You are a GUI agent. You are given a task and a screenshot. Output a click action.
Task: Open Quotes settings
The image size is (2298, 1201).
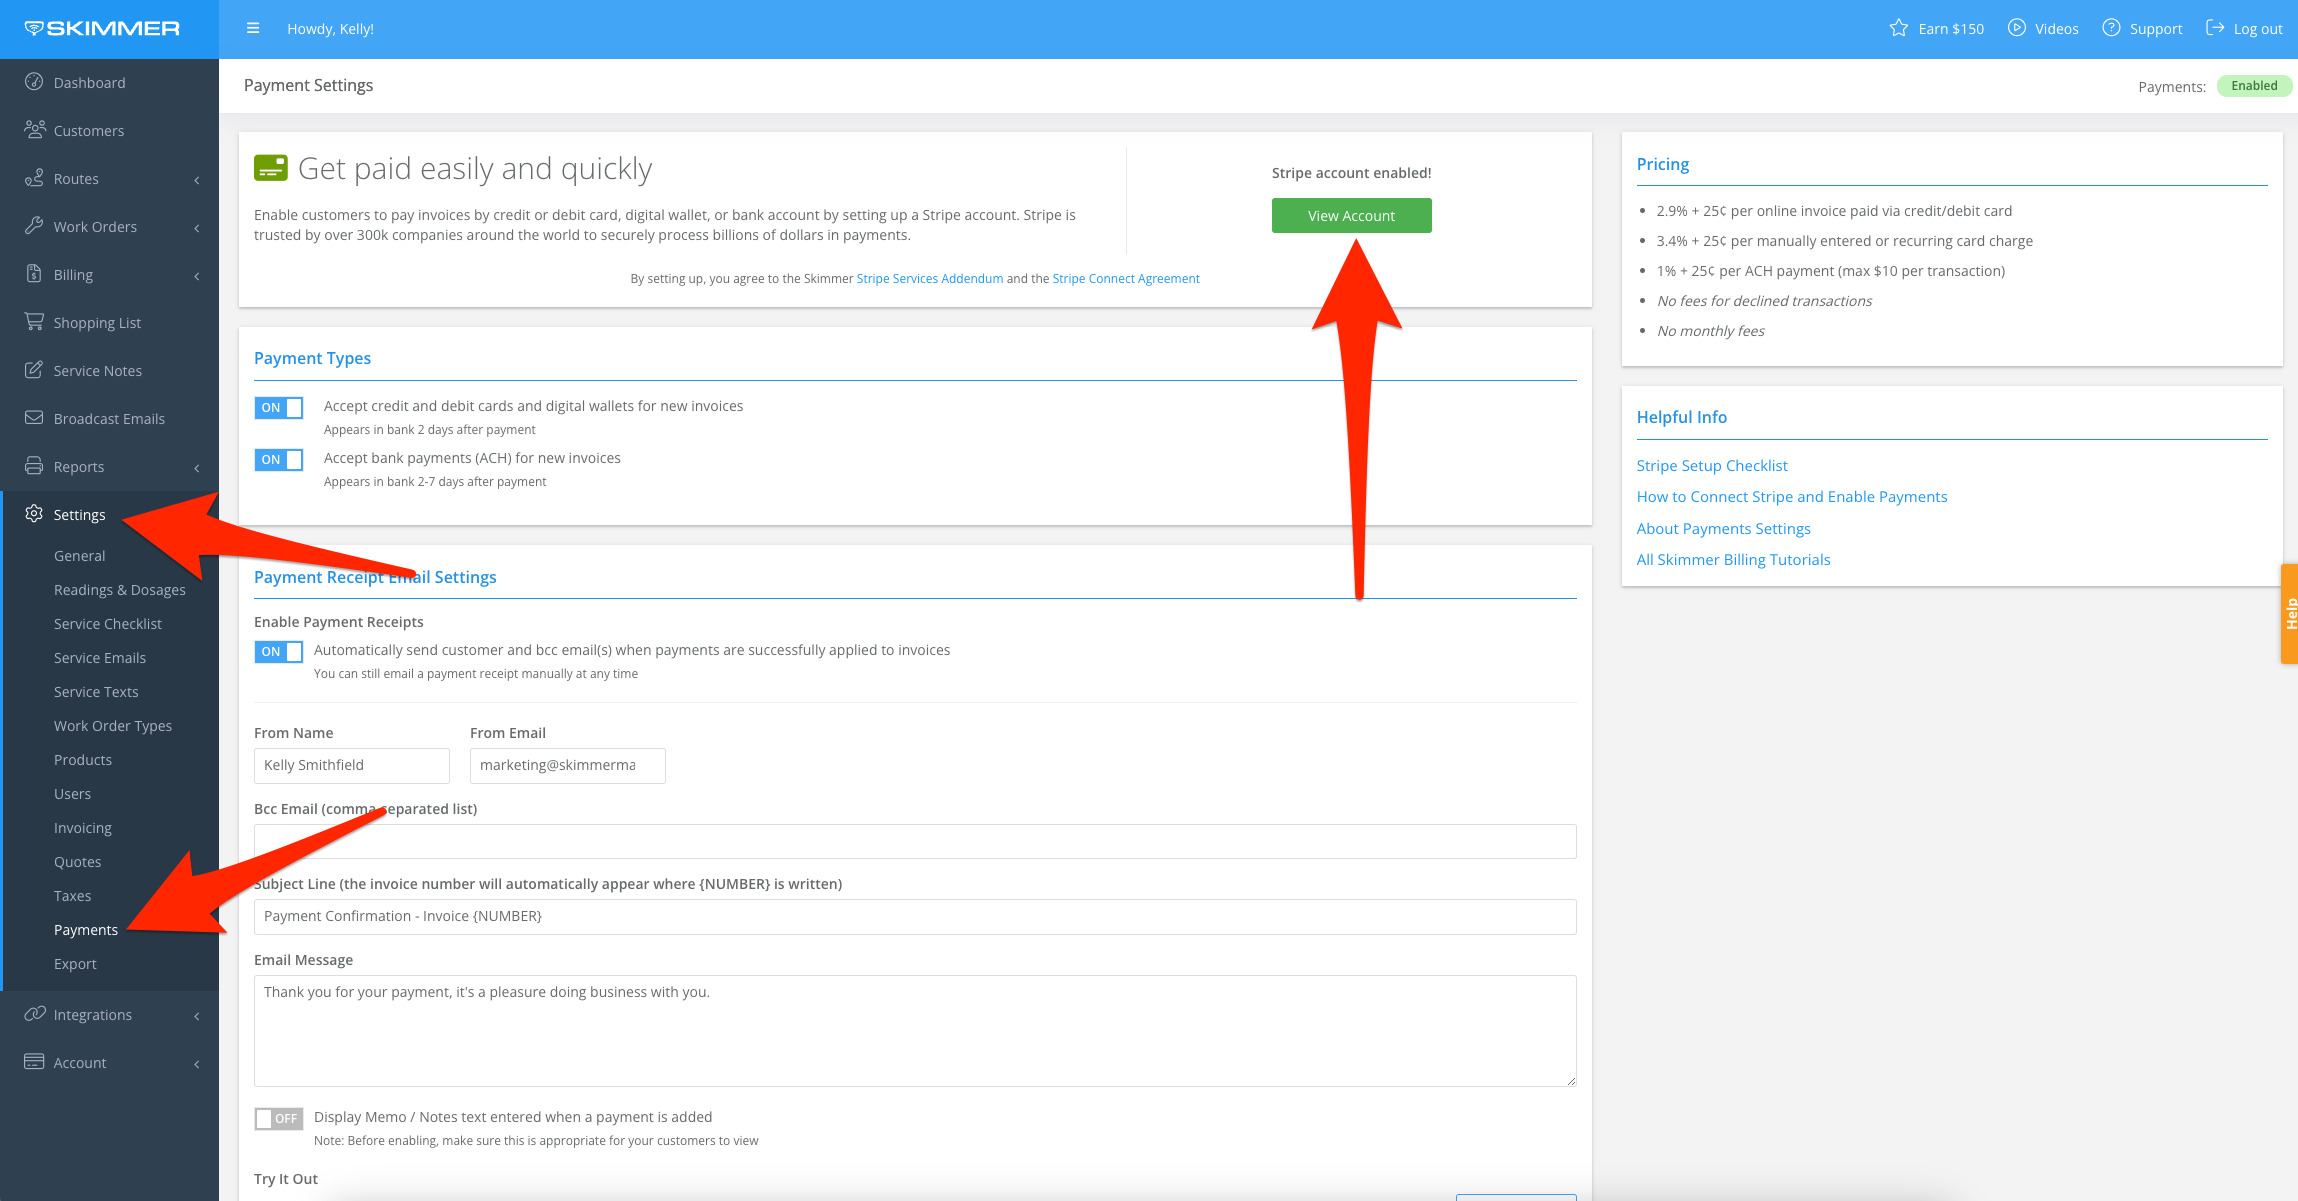(77, 862)
